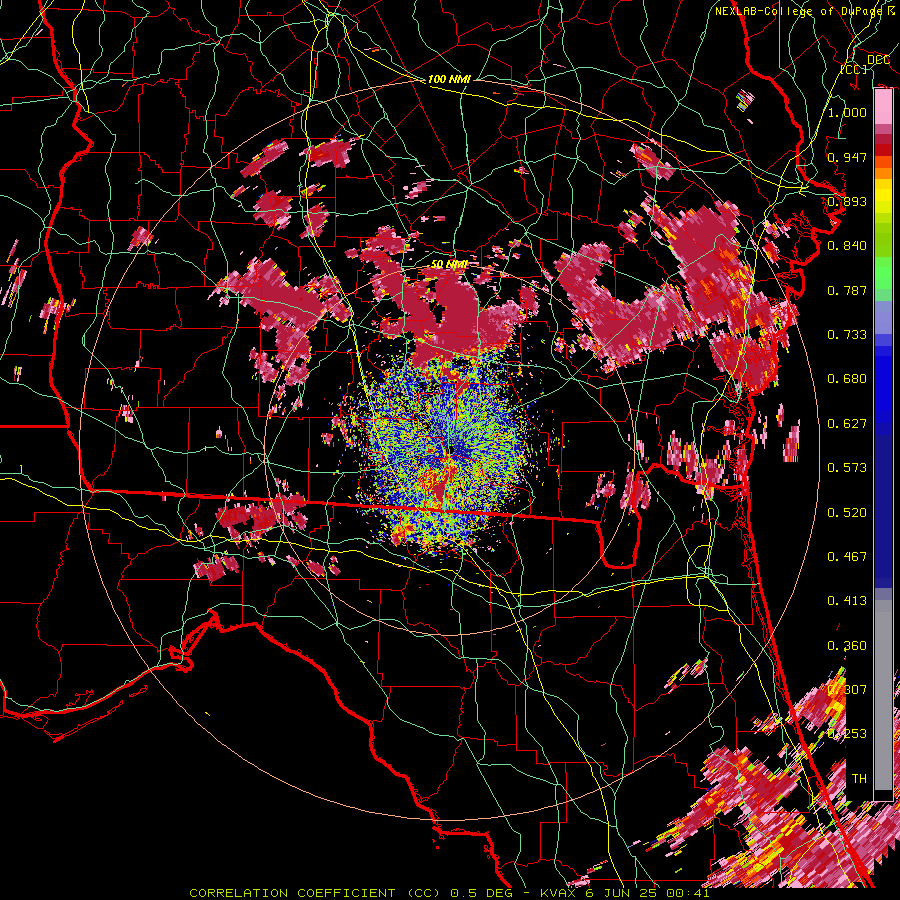Click the TH threshold label on the legend
900x900 pixels.
coord(859,779)
